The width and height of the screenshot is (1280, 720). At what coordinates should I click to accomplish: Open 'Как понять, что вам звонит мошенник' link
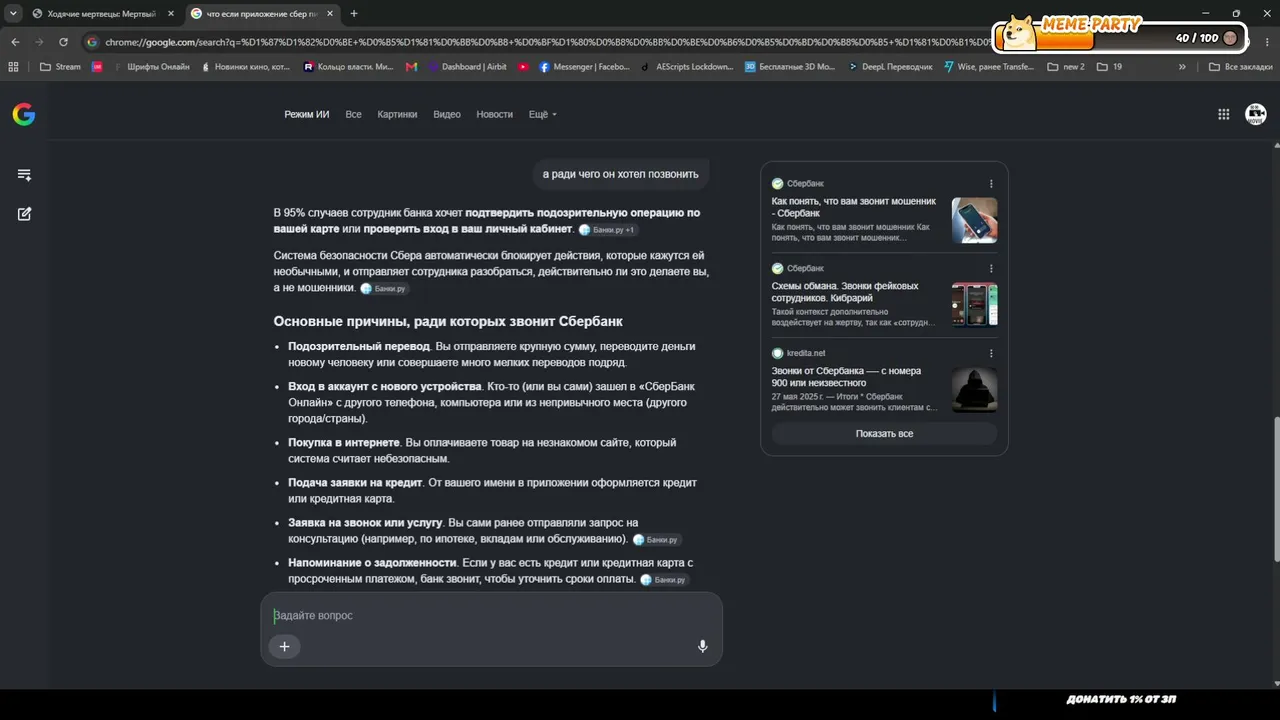[x=854, y=207]
